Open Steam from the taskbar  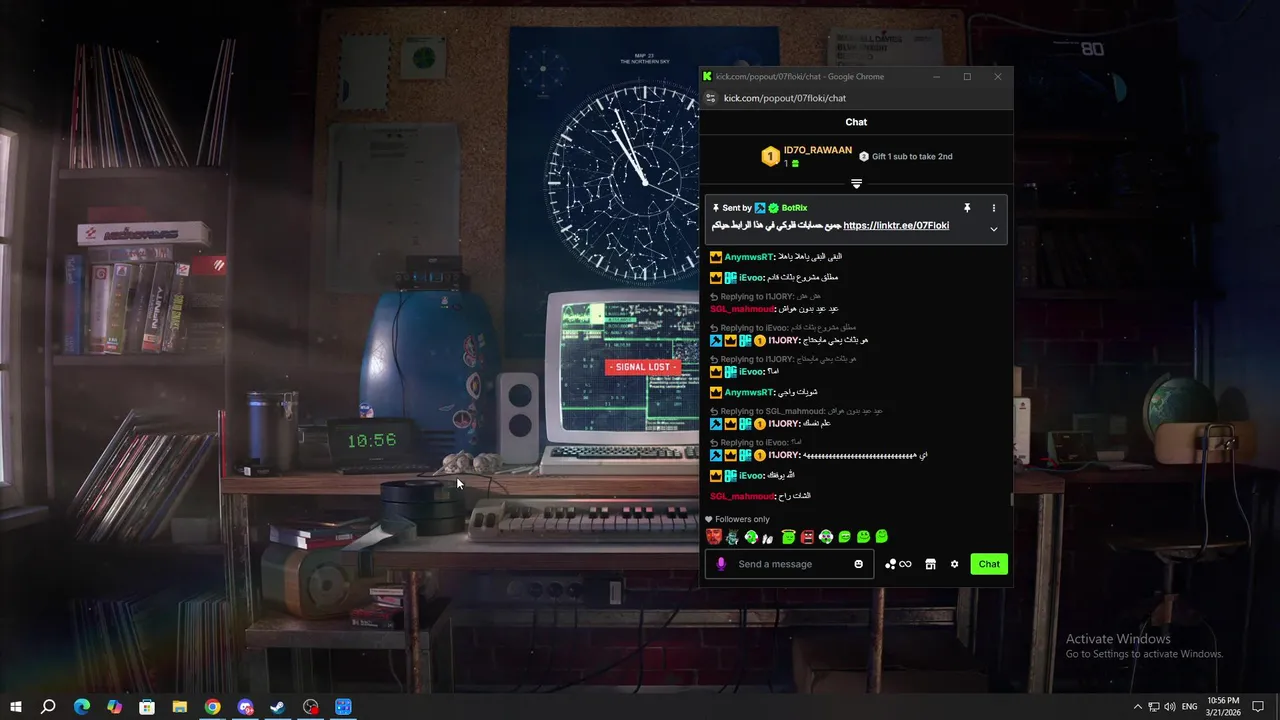pyautogui.click(x=278, y=707)
